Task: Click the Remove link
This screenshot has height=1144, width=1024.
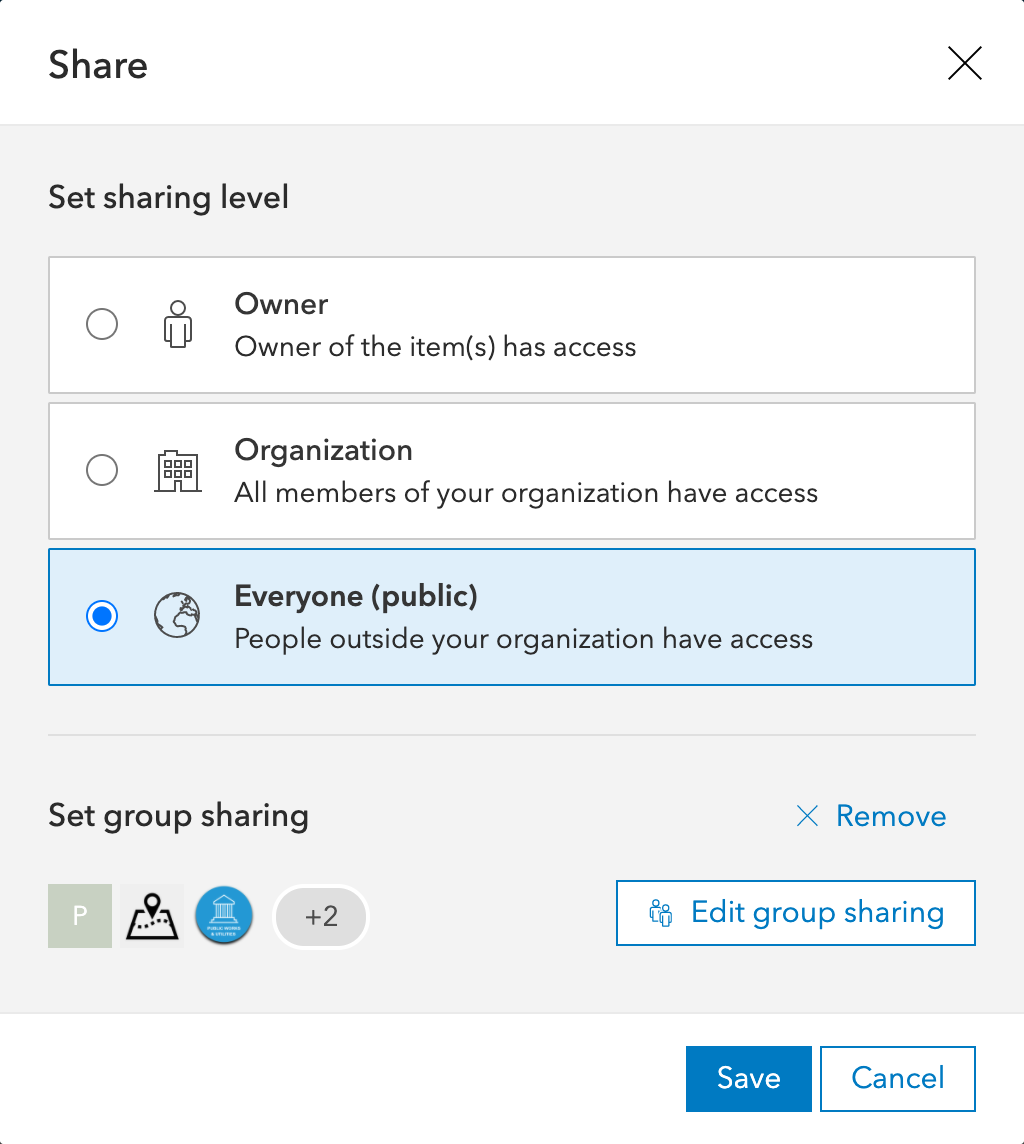Action: pyautogui.click(x=890, y=816)
